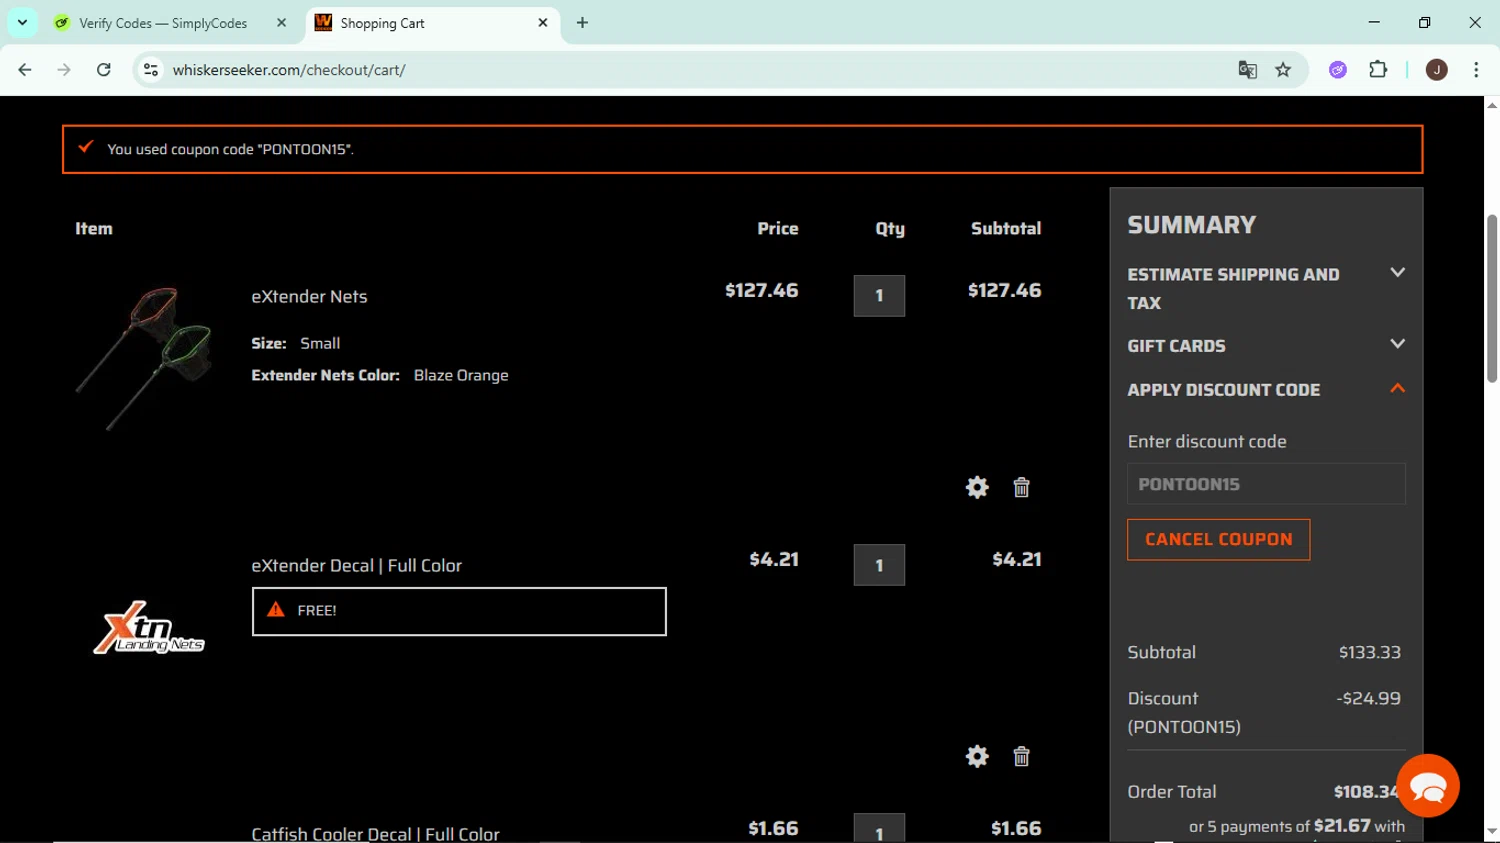1500x843 pixels.
Task: Click the Discount -$24.99 value
Action: click(1368, 699)
